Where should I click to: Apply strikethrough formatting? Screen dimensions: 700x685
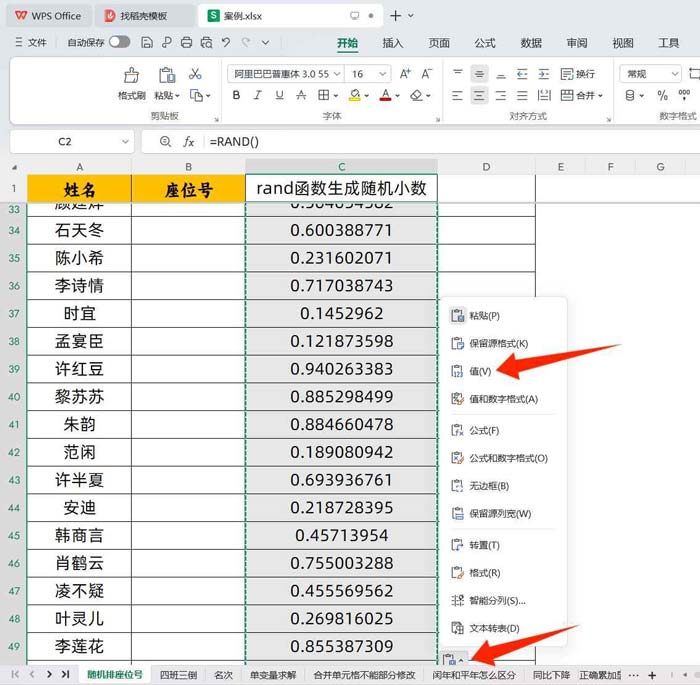[301, 95]
